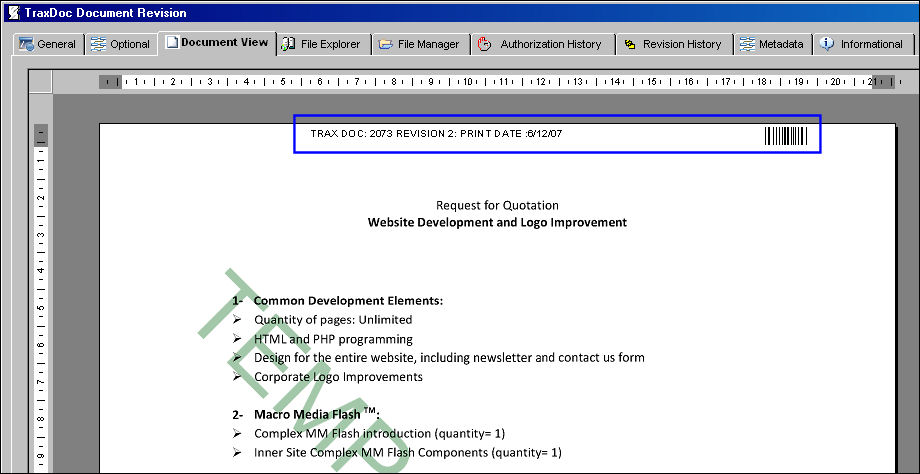920x474 pixels.
Task: Click the Revision History tab icon
Action: tap(630, 45)
